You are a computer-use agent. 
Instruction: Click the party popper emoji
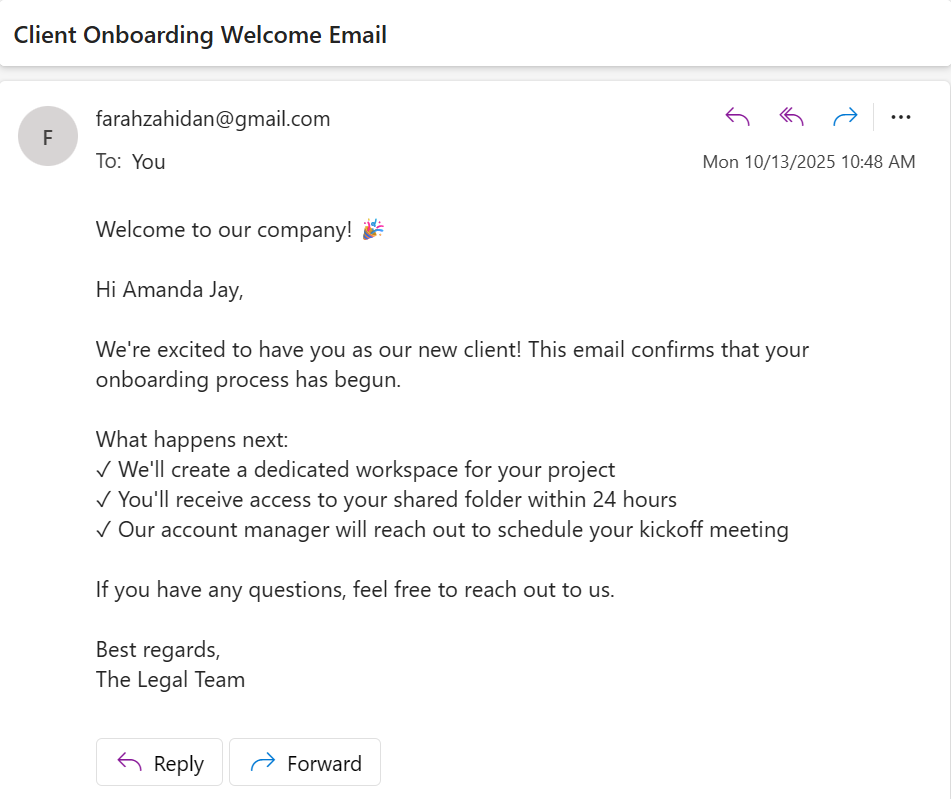tap(373, 230)
